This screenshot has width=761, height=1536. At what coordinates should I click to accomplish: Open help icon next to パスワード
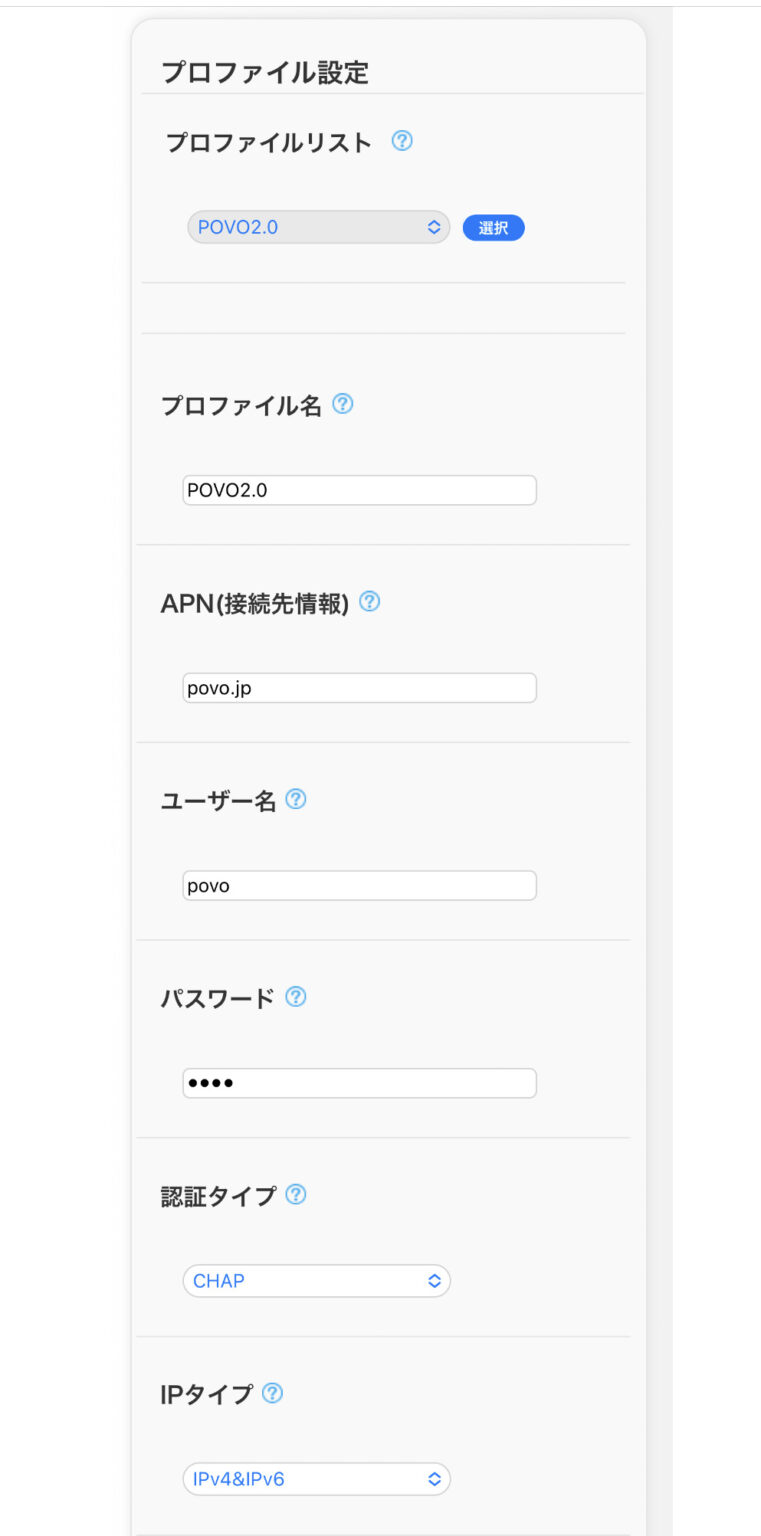[x=296, y=997]
